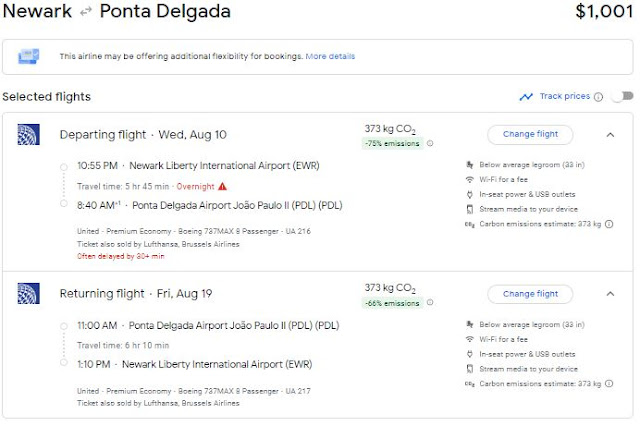Click the Track prices graph icon
Viewport: 640px width, 426px height.
[x=526, y=97]
